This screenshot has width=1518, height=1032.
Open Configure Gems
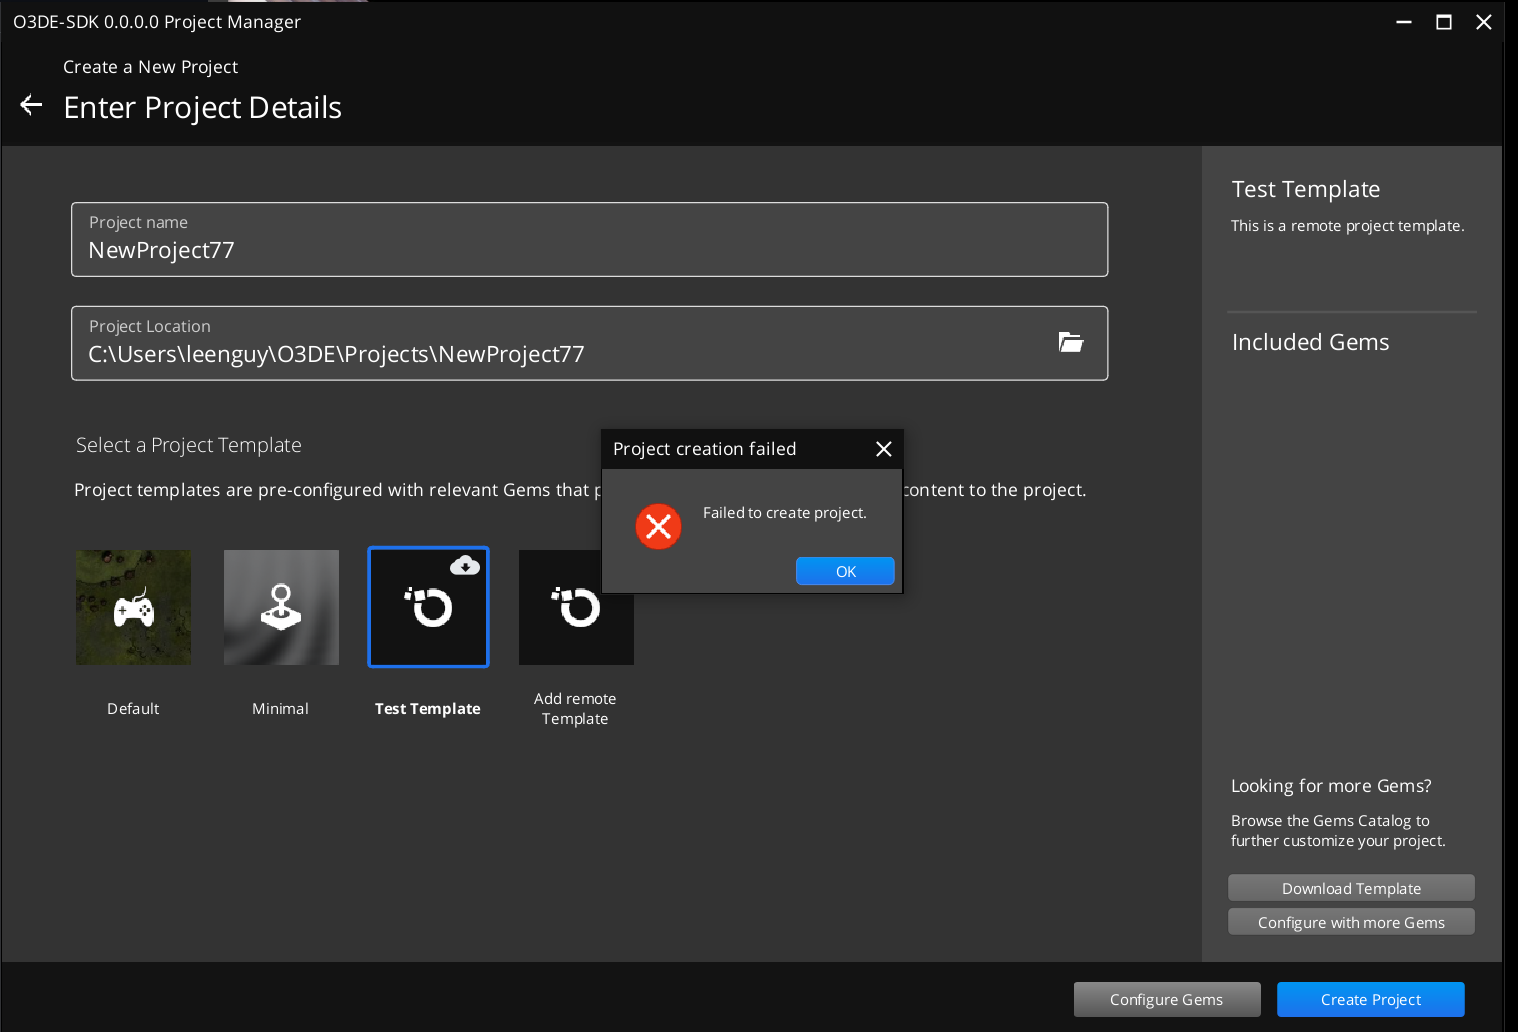[x=1167, y=999]
